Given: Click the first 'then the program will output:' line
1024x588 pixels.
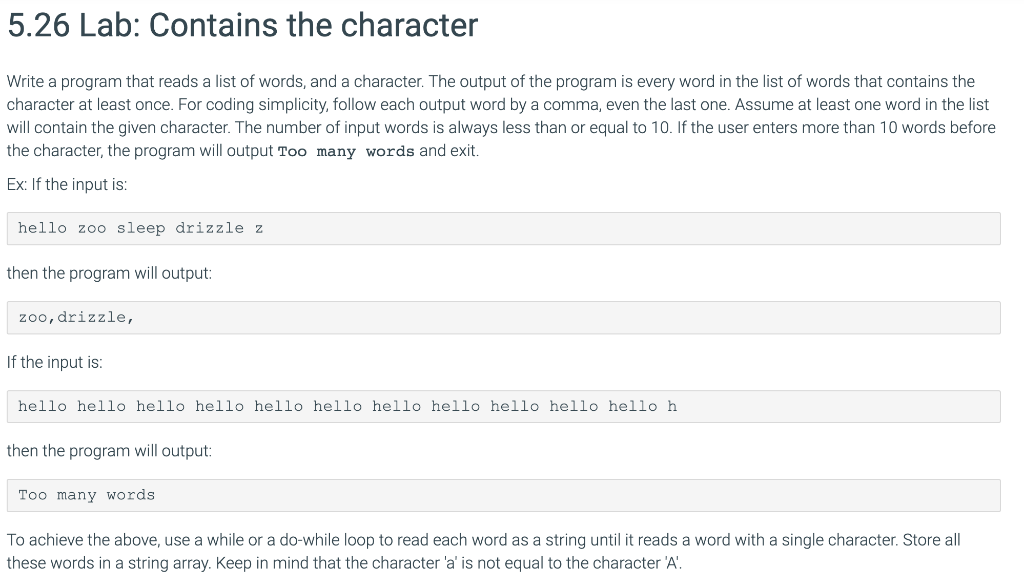Looking at the screenshot, I should [x=109, y=273].
